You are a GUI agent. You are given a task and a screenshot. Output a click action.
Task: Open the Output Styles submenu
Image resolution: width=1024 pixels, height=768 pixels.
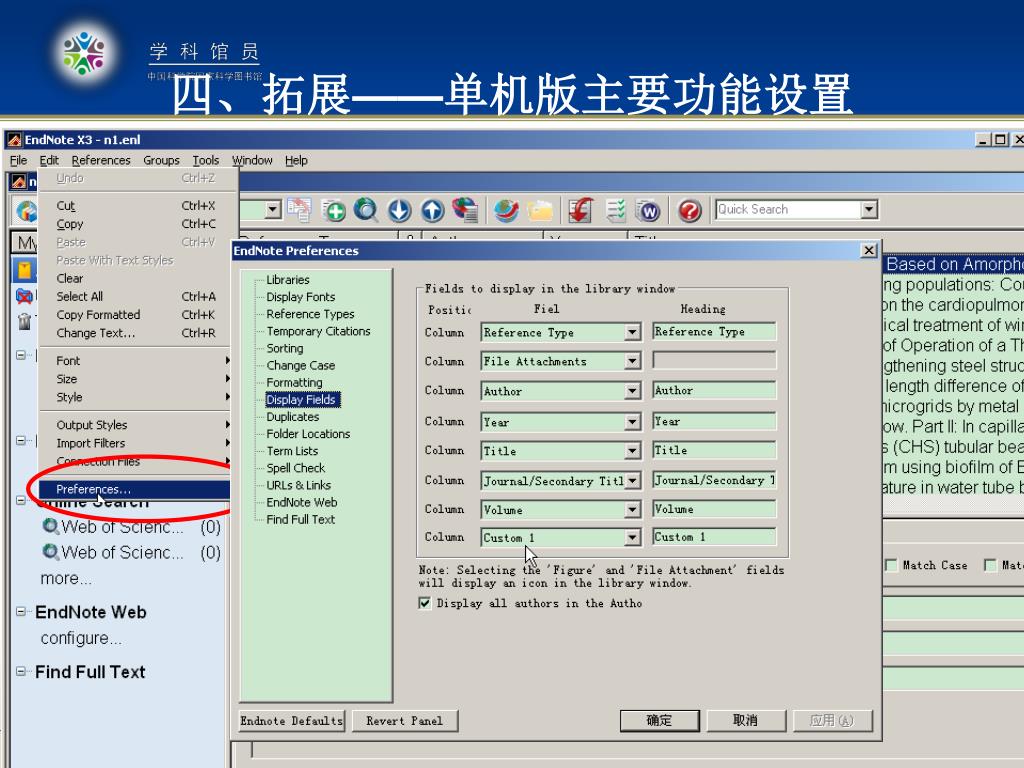click(135, 425)
